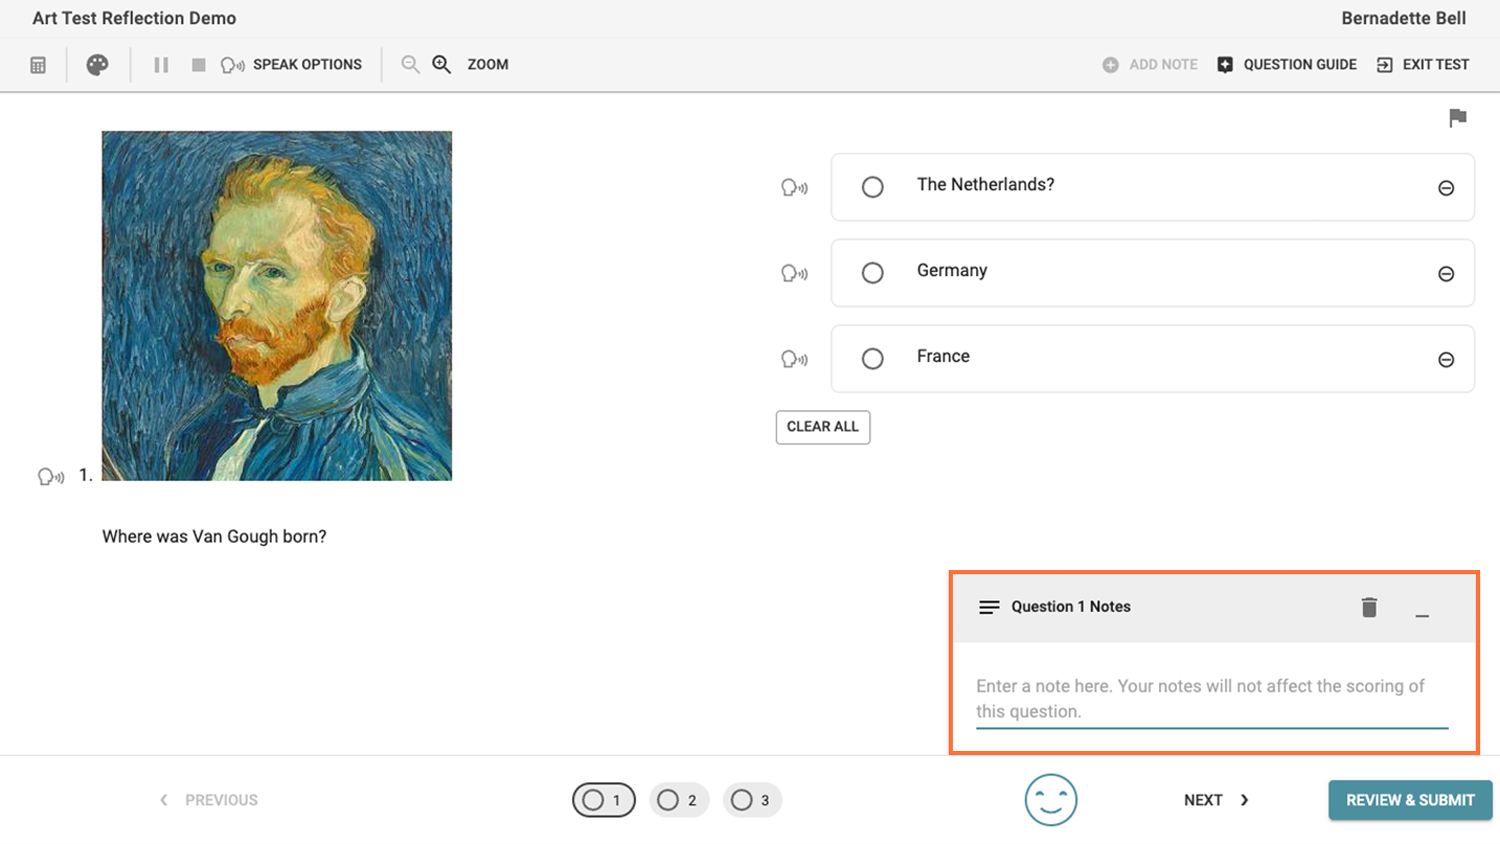Screen dimensions: 1500x844
Task: Flag this question for review
Action: point(1458,118)
